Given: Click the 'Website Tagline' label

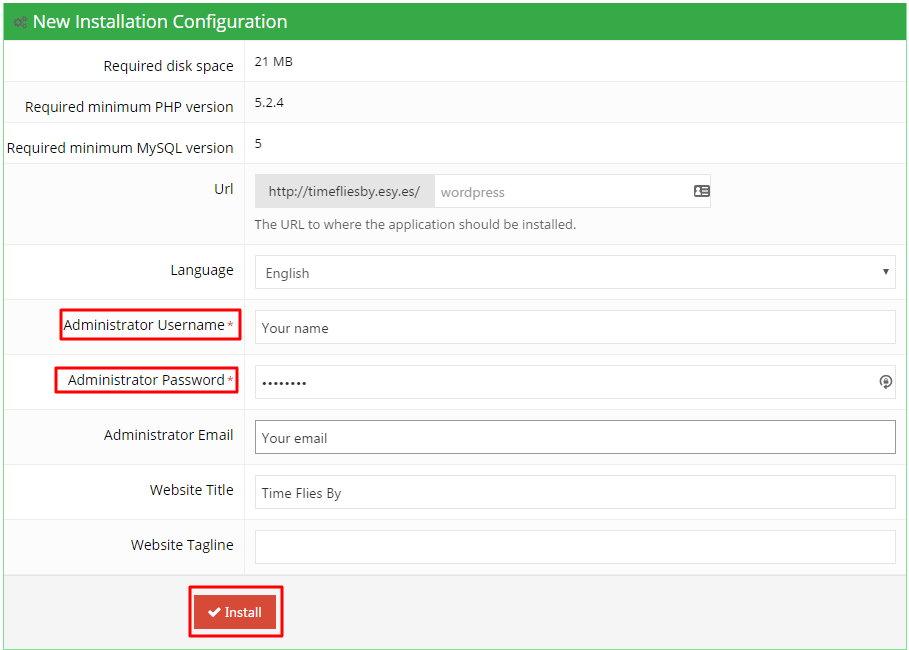Looking at the screenshot, I should 182,545.
